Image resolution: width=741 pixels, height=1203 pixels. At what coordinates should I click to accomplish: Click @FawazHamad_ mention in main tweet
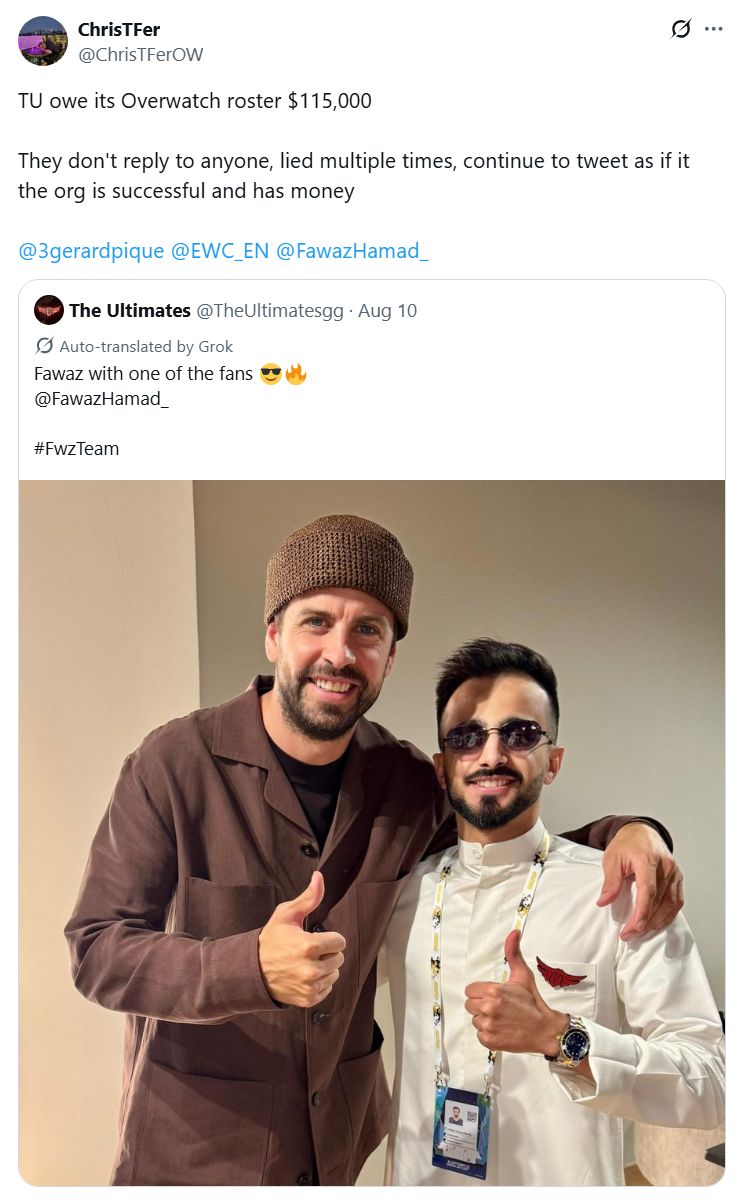[x=352, y=250]
